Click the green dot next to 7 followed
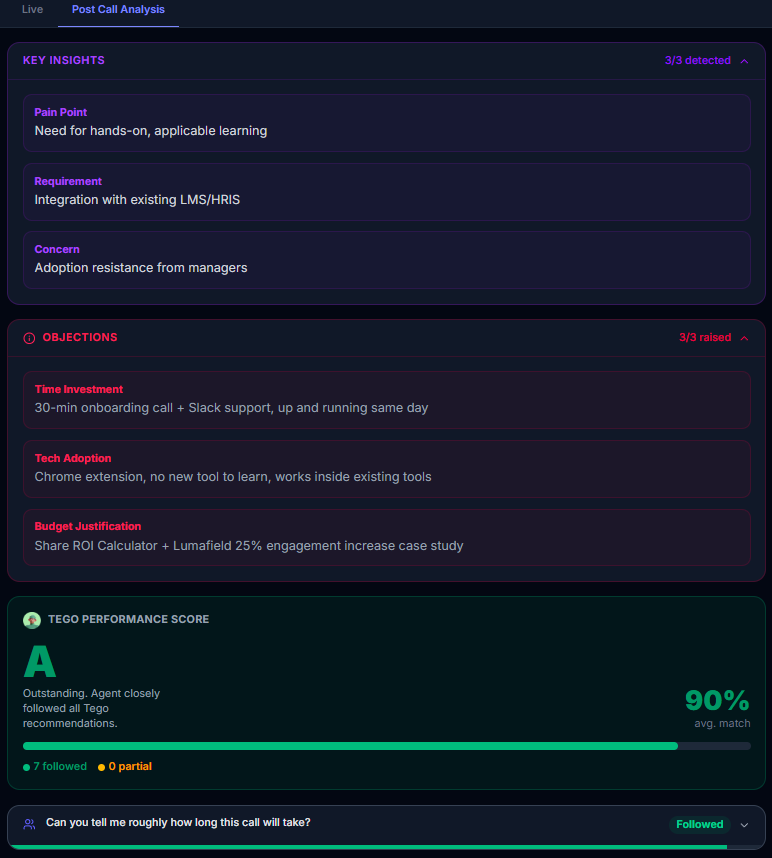 (26, 767)
